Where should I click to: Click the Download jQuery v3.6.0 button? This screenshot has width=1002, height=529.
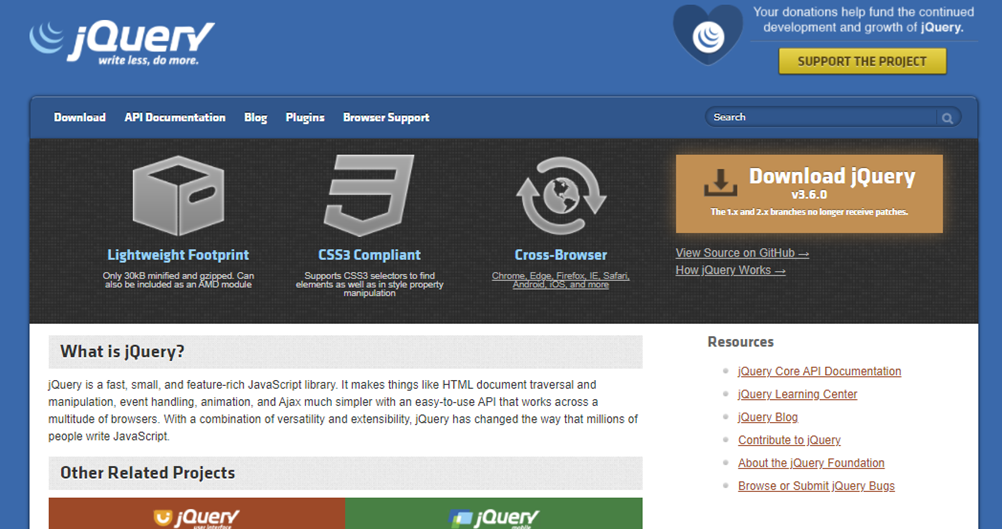(809, 193)
